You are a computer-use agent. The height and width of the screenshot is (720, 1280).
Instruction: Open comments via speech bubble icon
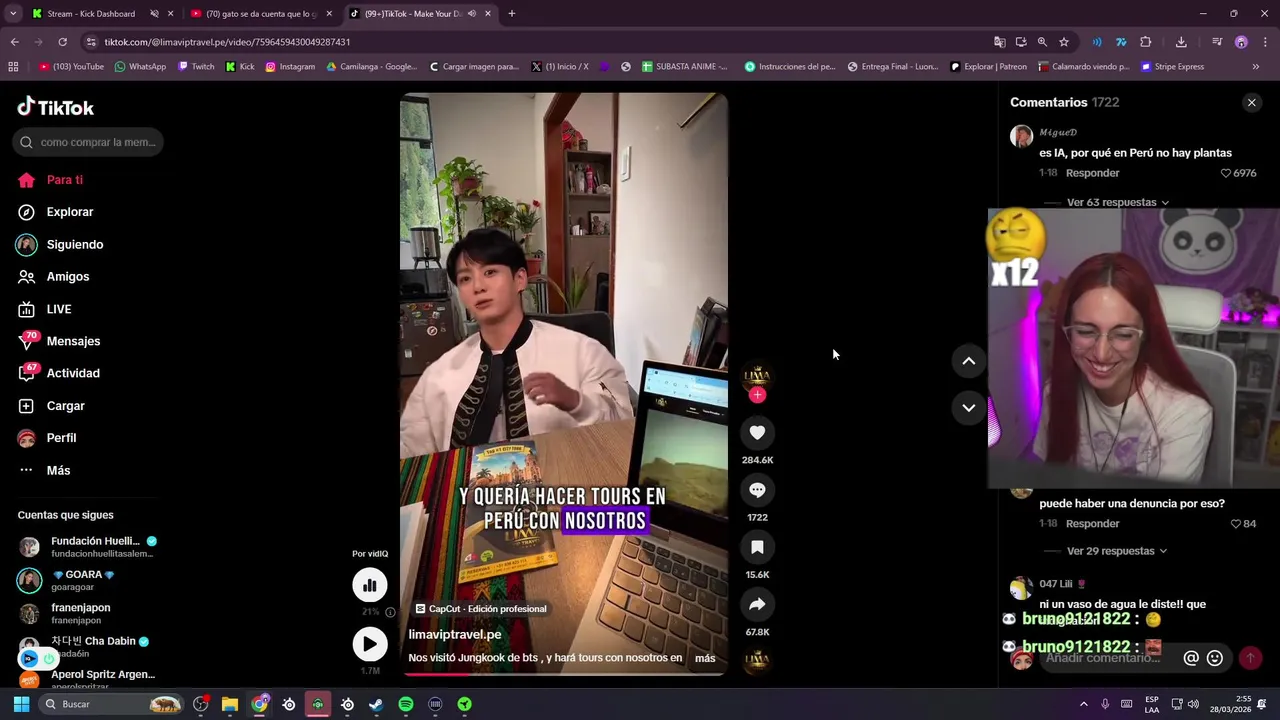pyautogui.click(x=757, y=490)
